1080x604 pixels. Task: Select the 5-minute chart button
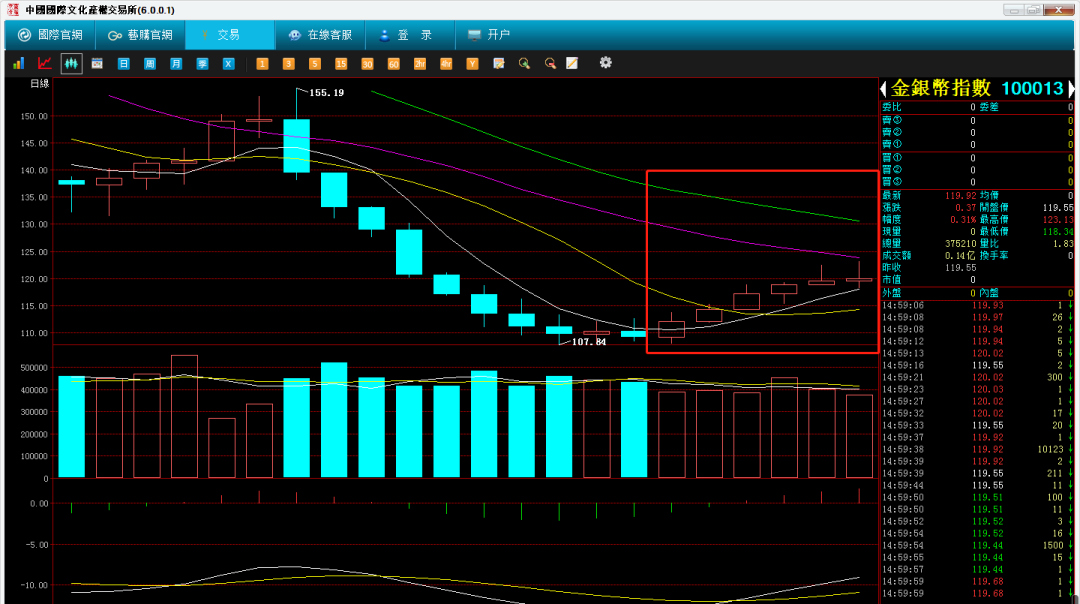coord(314,63)
